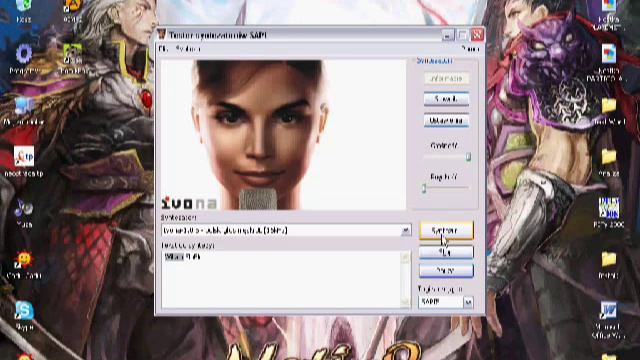Click the Pauza button above the SAPI dropdown
This screenshot has width=640, height=360.
click(446, 271)
